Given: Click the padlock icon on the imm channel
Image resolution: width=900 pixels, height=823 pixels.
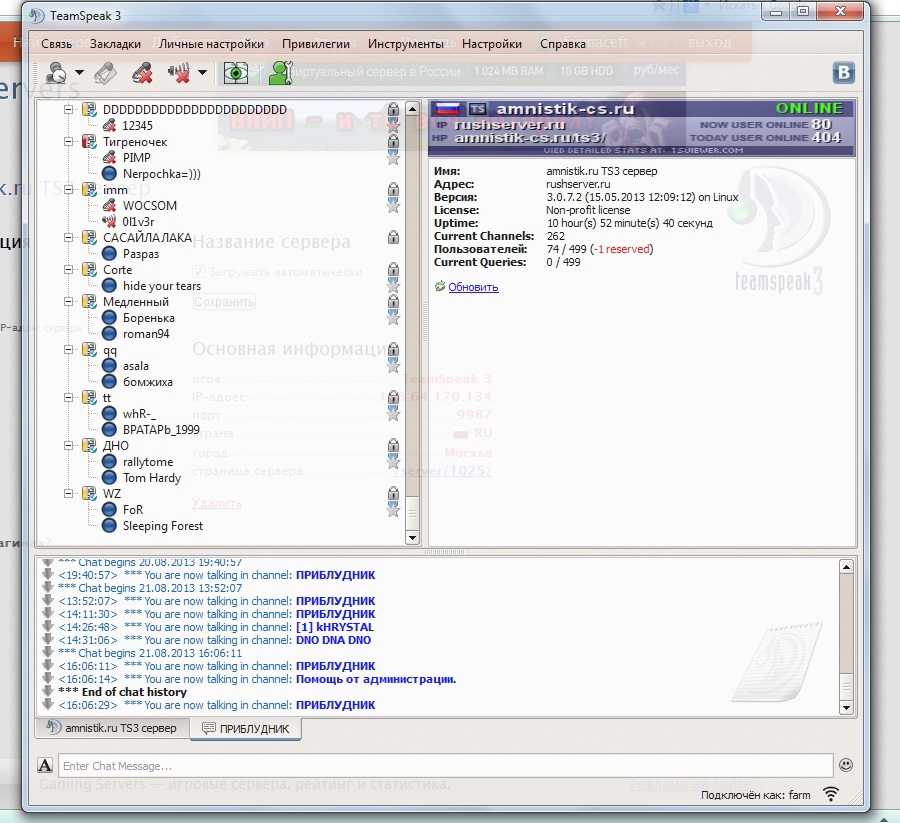Looking at the screenshot, I should click(x=393, y=190).
